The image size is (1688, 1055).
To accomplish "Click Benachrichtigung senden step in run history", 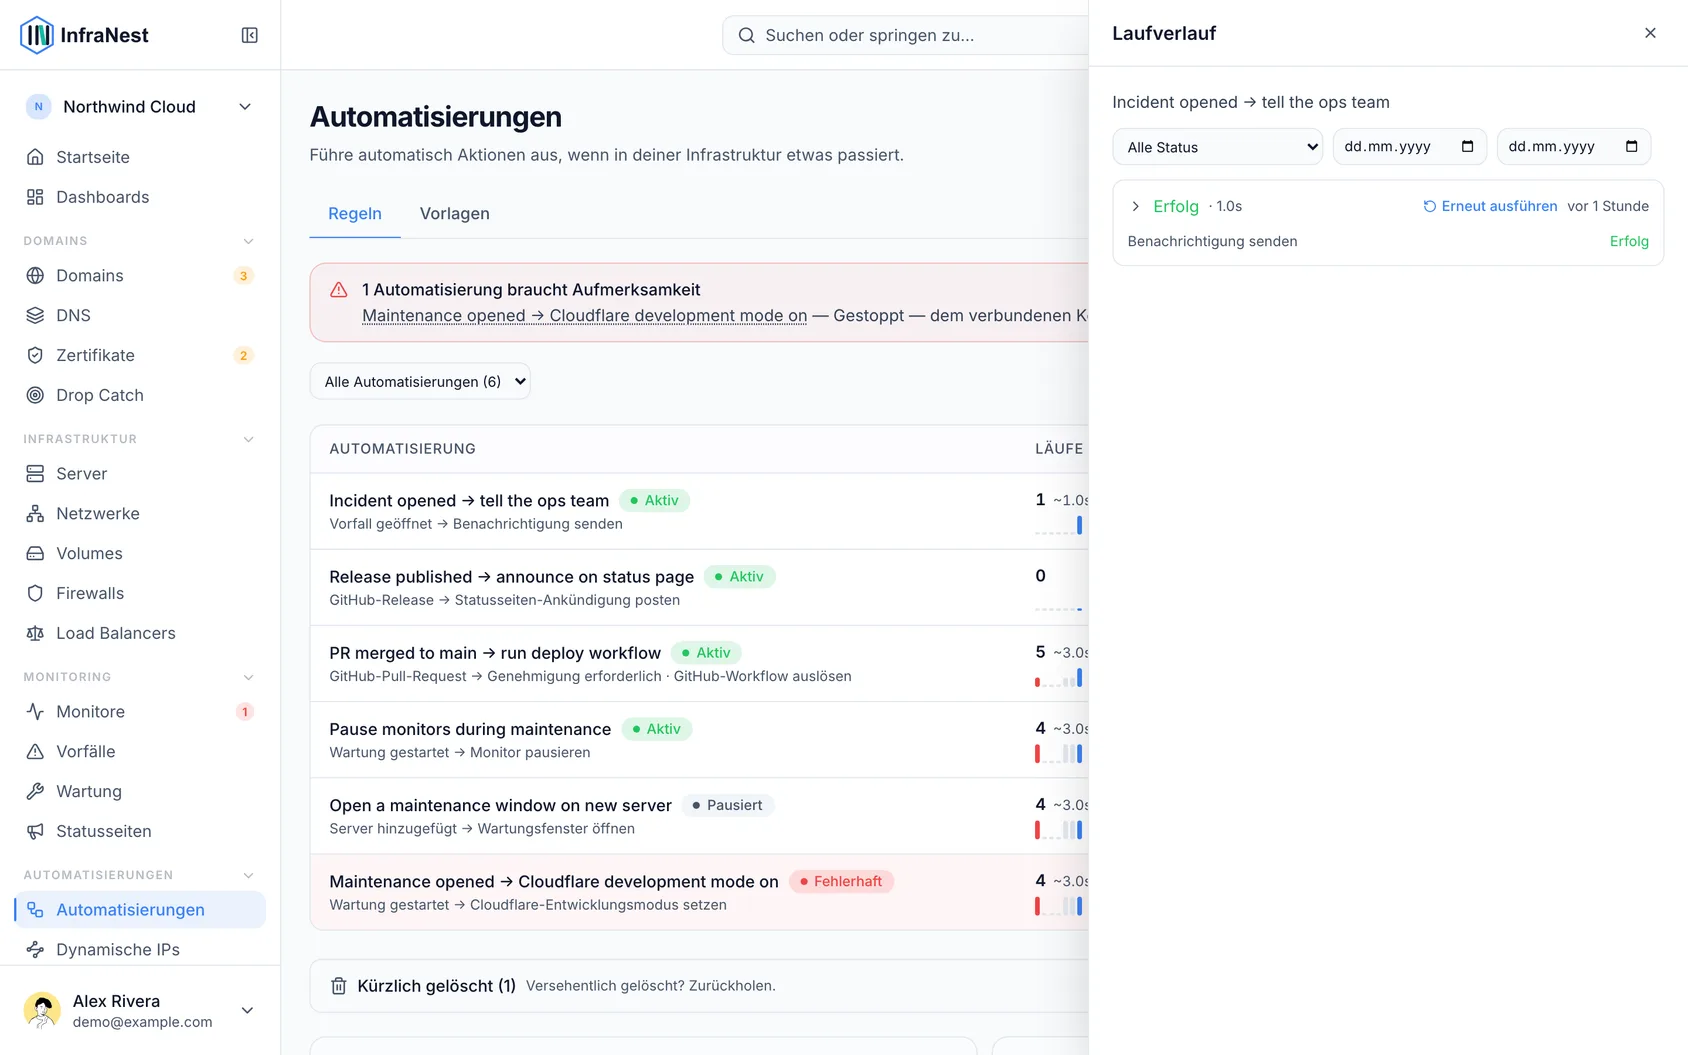I will 1212,241.
